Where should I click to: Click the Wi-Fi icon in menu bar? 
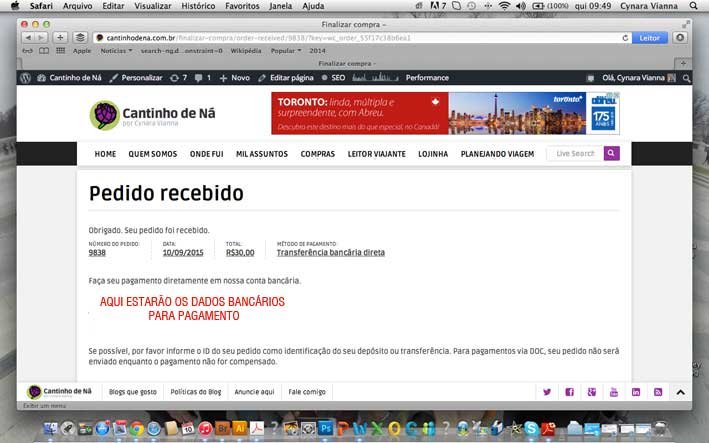click(504, 6)
